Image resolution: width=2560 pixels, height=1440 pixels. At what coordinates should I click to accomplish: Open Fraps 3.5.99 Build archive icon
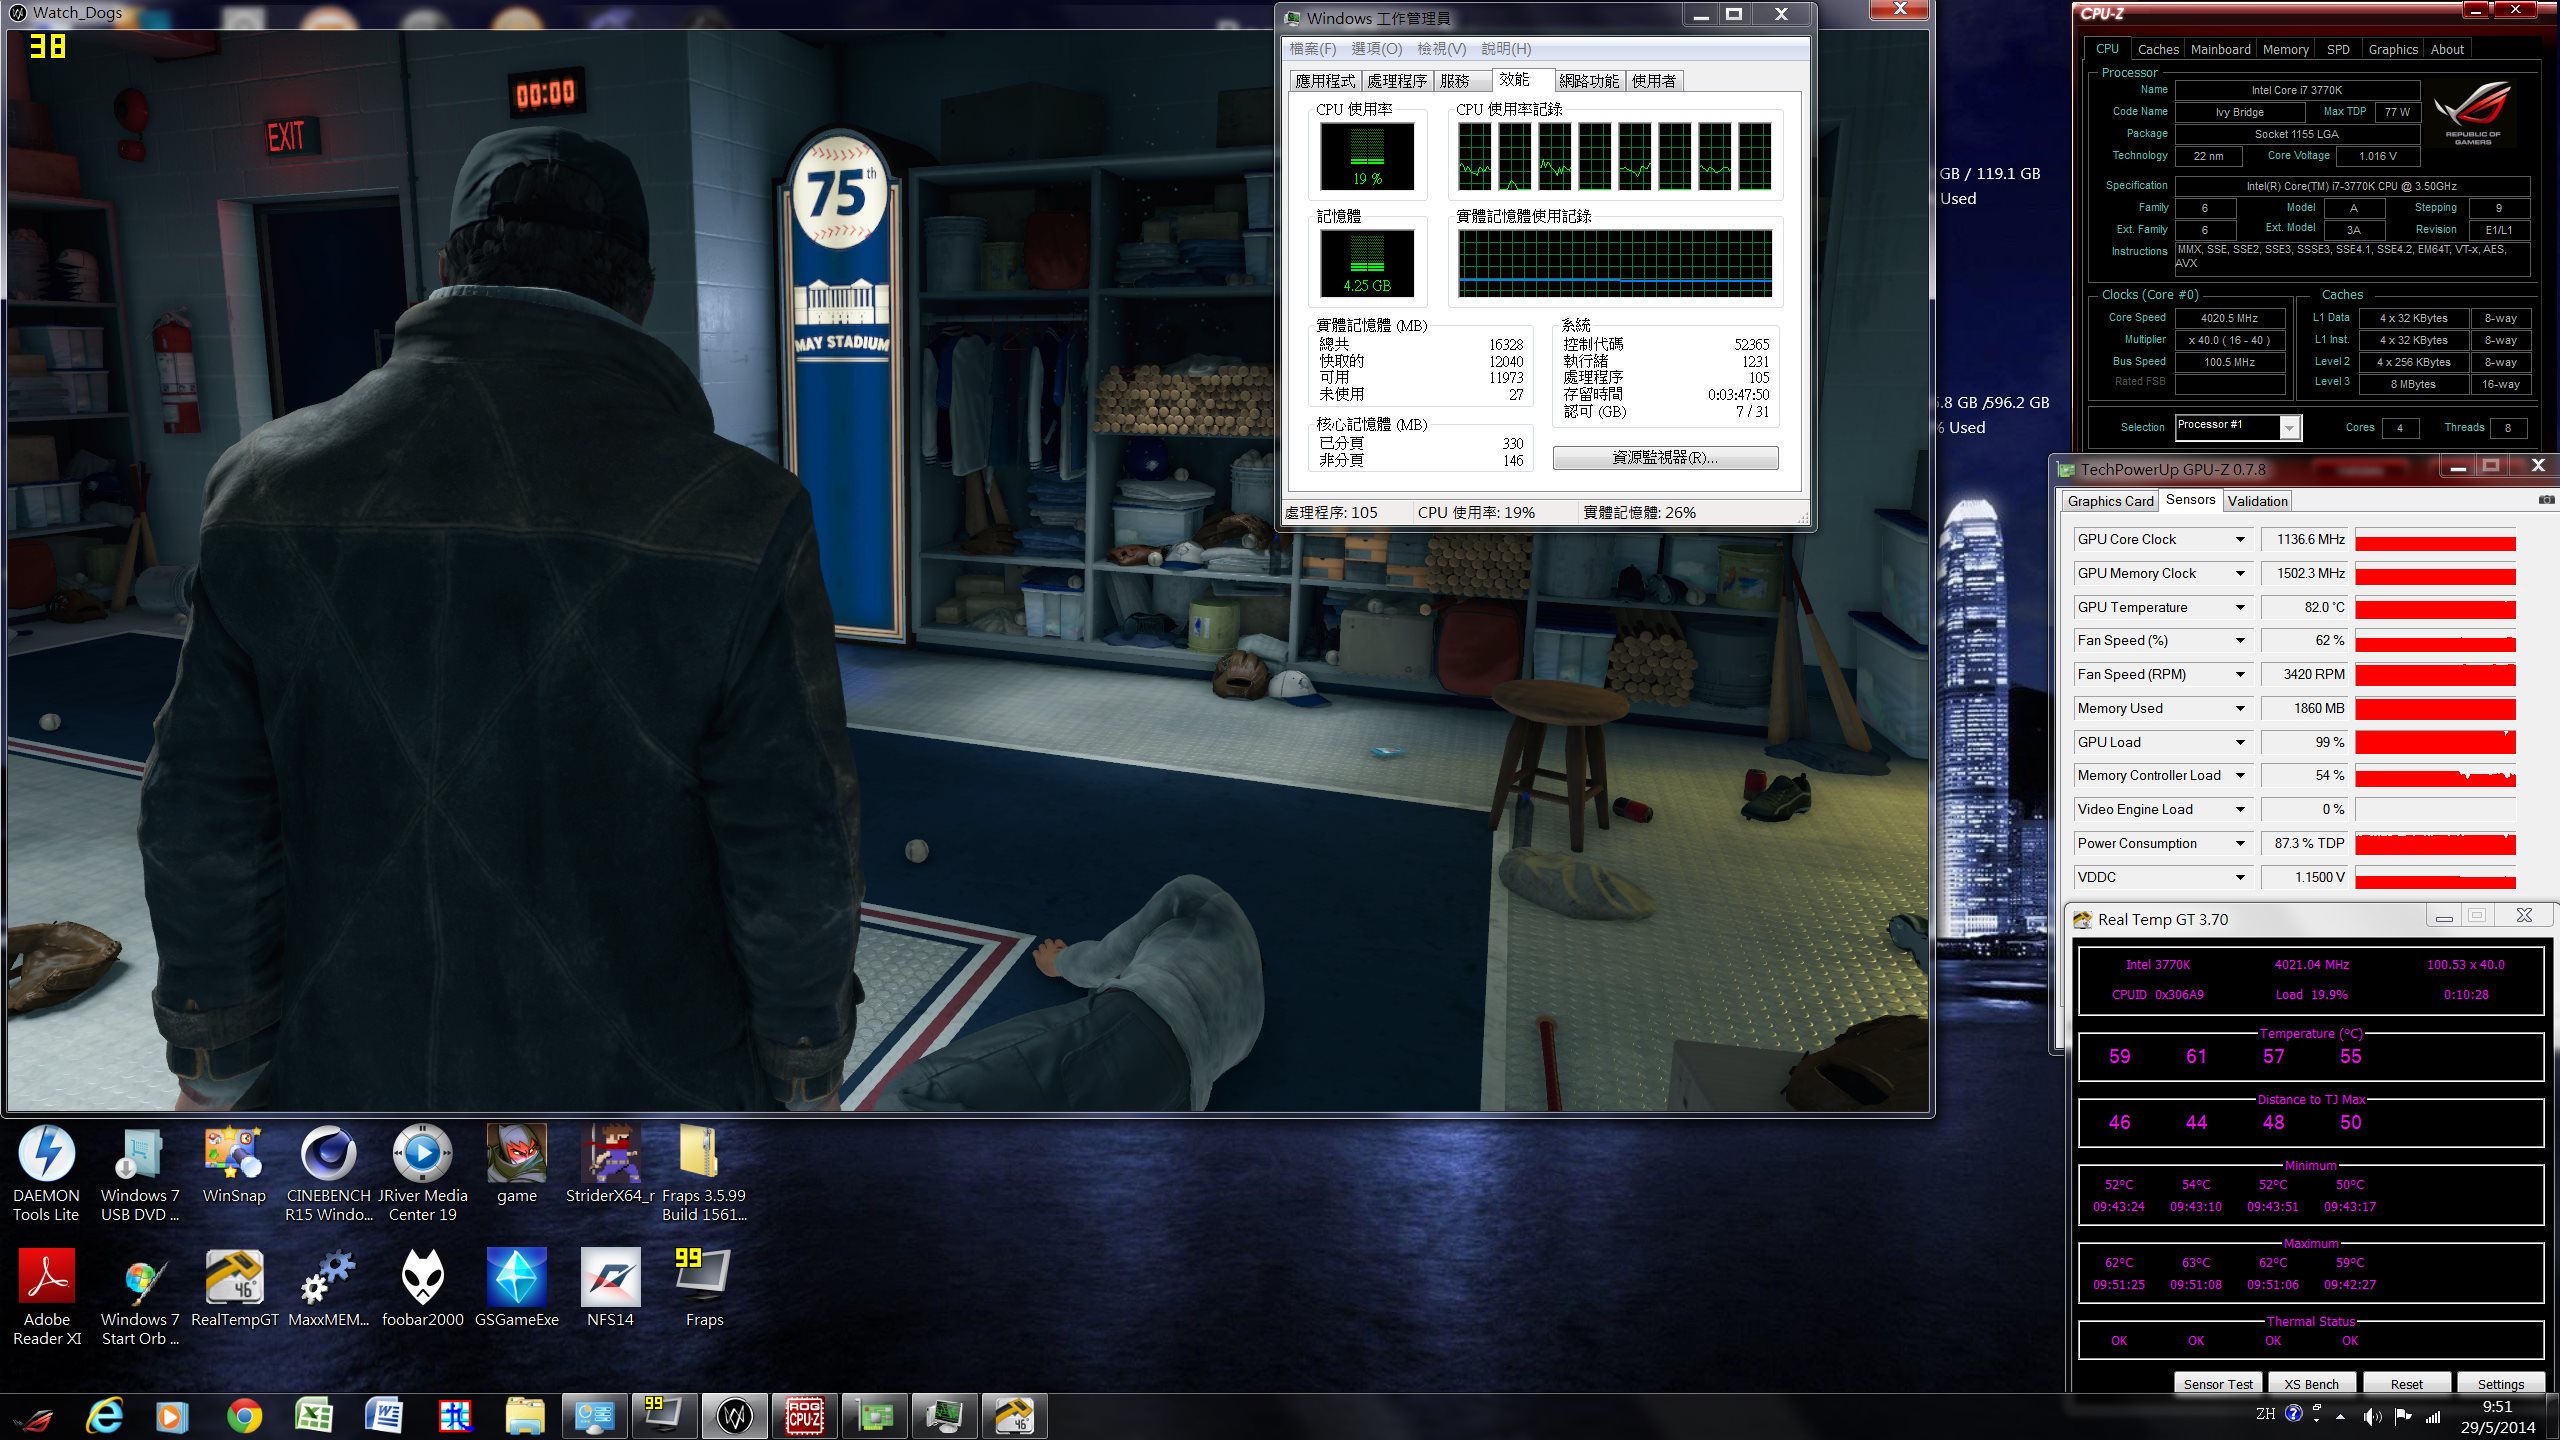[x=704, y=1172]
